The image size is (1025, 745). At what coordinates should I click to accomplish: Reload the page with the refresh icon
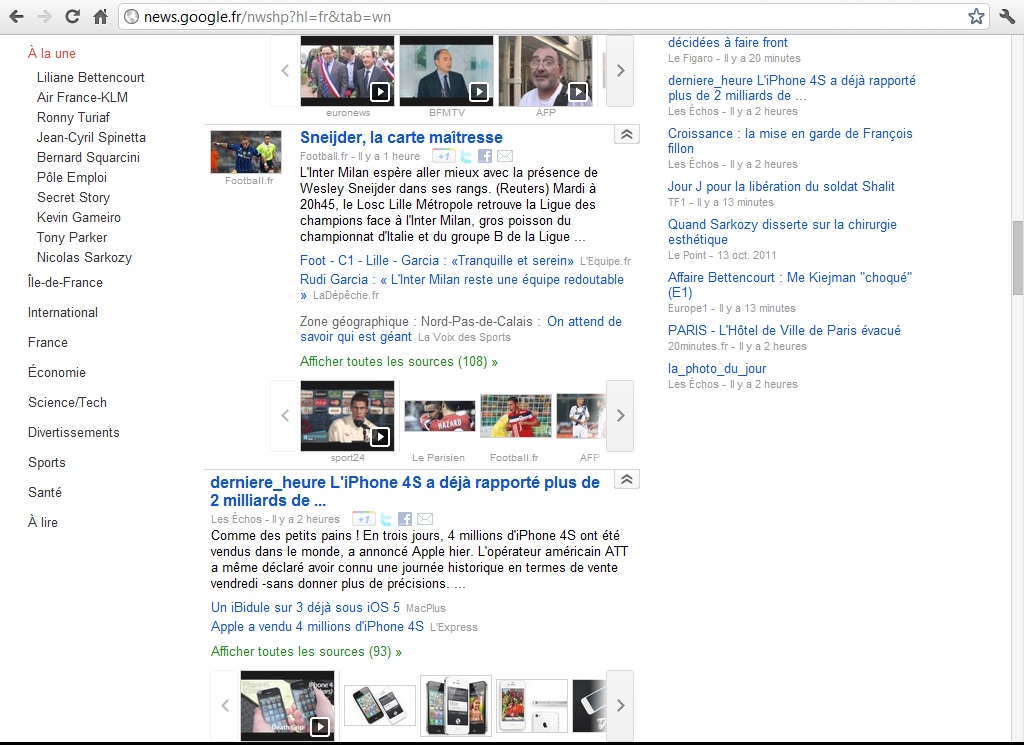click(x=73, y=16)
